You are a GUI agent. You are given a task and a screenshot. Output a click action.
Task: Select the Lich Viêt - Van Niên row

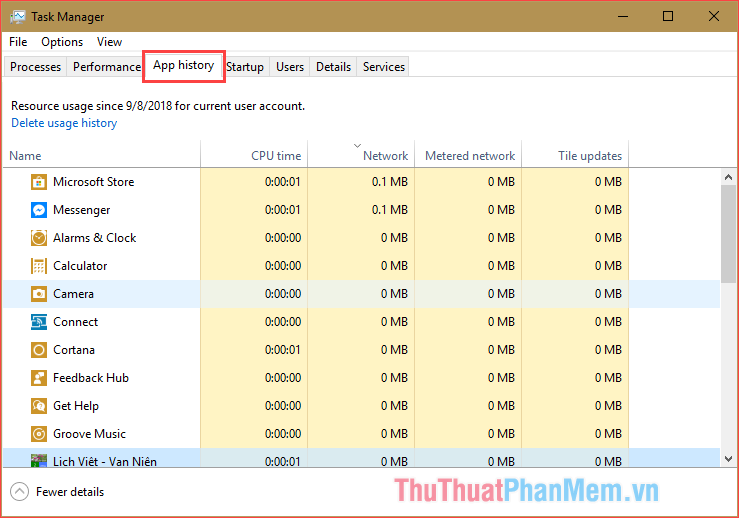(x=361, y=458)
